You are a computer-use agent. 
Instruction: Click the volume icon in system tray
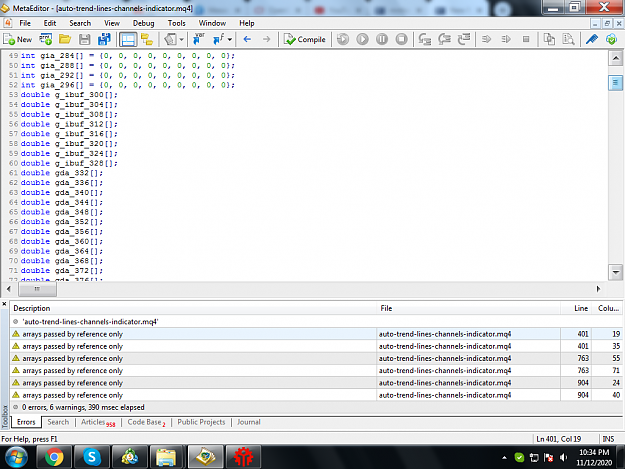click(x=563, y=457)
